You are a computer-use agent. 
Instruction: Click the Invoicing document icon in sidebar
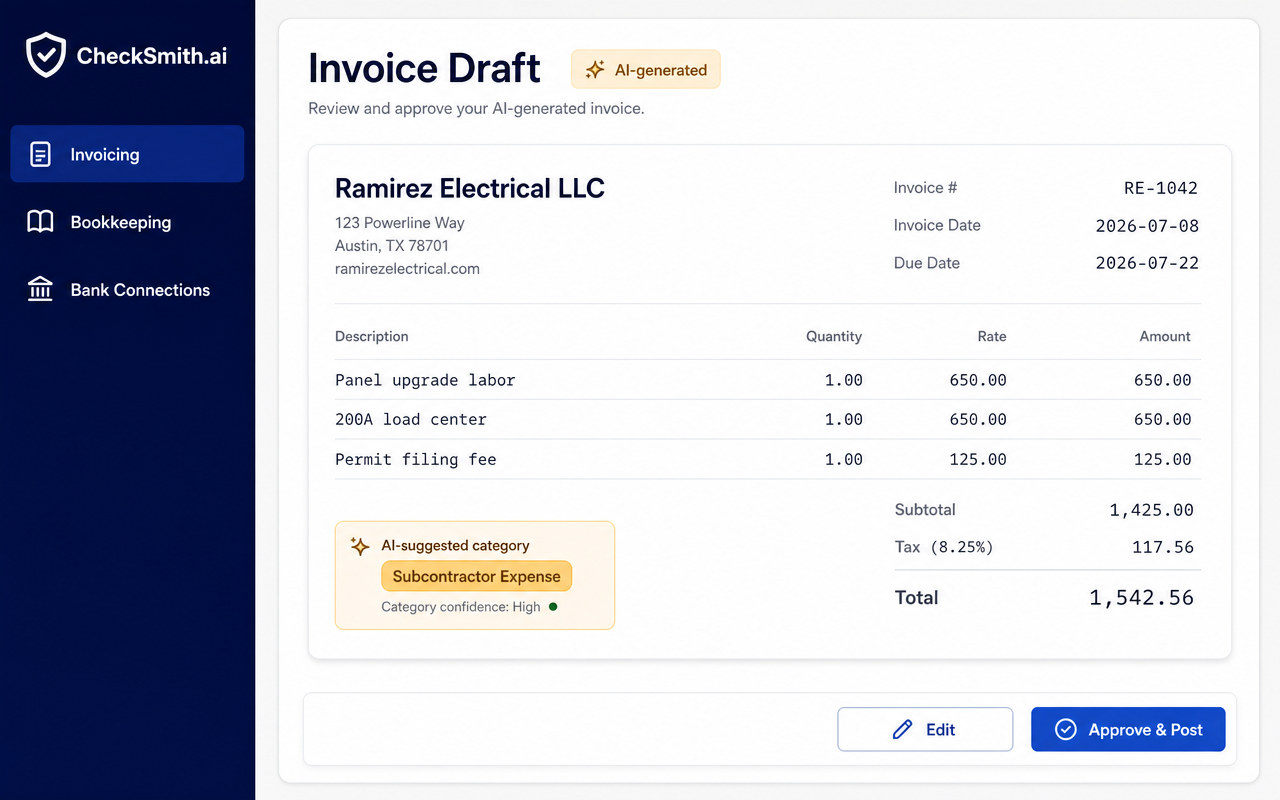(40, 154)
